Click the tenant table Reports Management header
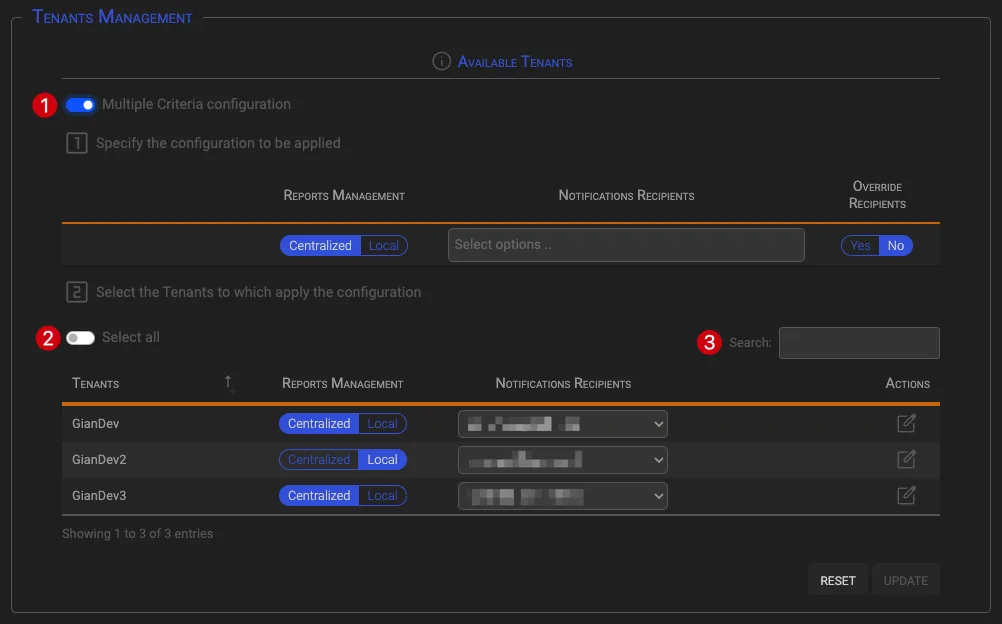Screen dimensions: 1002x624 pyautogui.click(x=343, y=384)
